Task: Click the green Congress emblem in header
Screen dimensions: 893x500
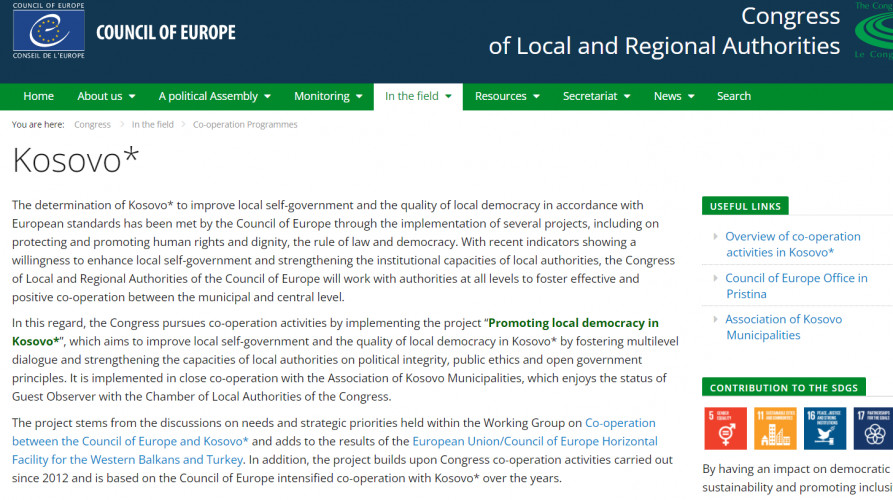Action: point(874,30)
